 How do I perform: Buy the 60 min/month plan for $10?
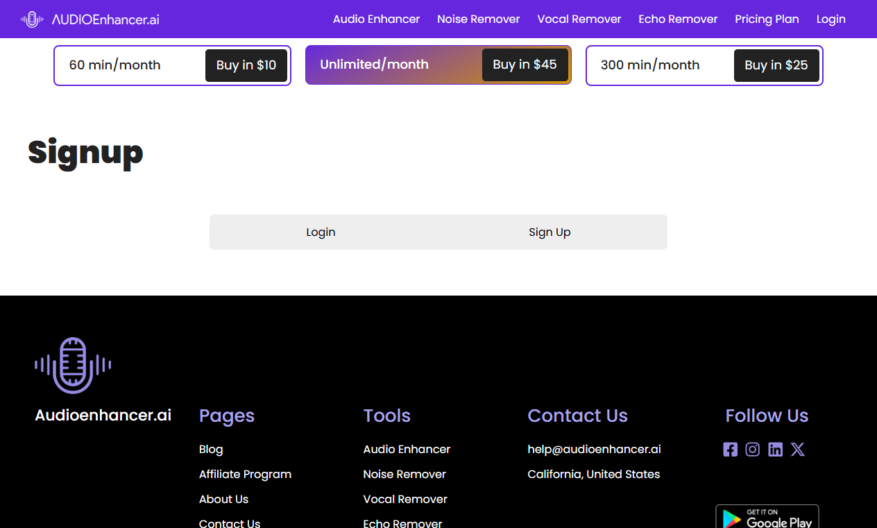point(246,65)
